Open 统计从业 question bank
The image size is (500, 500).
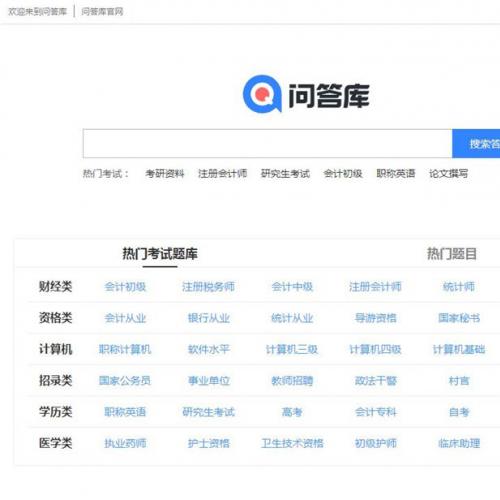coord(292,318)
